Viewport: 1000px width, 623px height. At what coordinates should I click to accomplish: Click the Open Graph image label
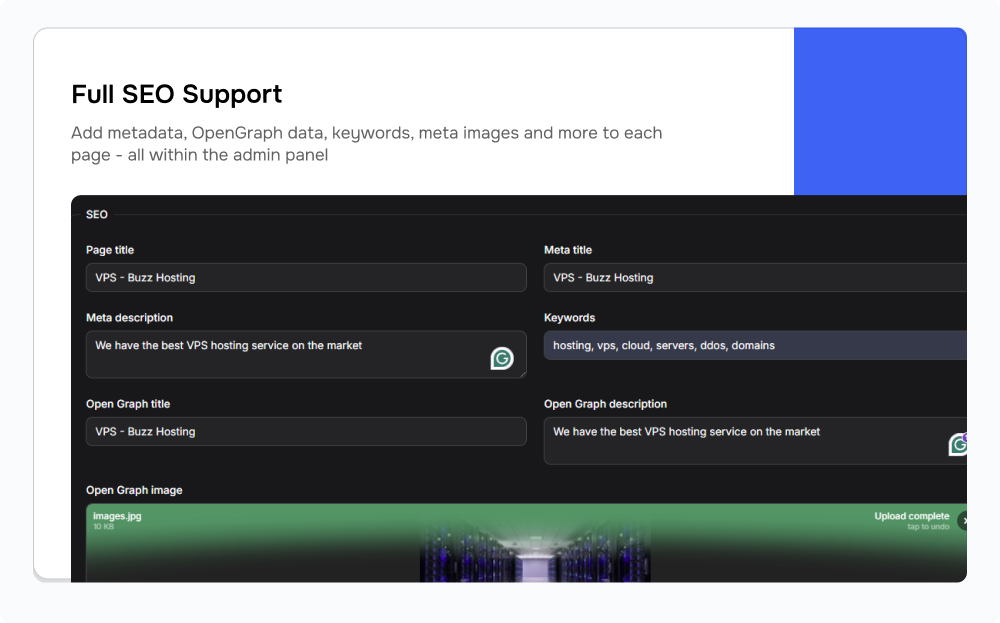click(134, 490)
